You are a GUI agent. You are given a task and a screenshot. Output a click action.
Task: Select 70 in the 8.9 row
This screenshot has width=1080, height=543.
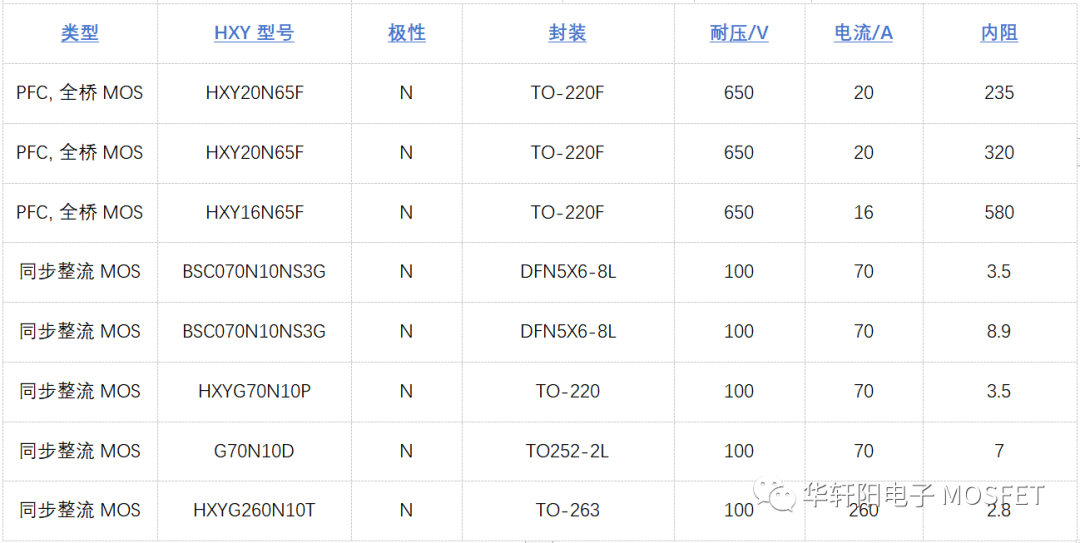[x=863, y=331]
